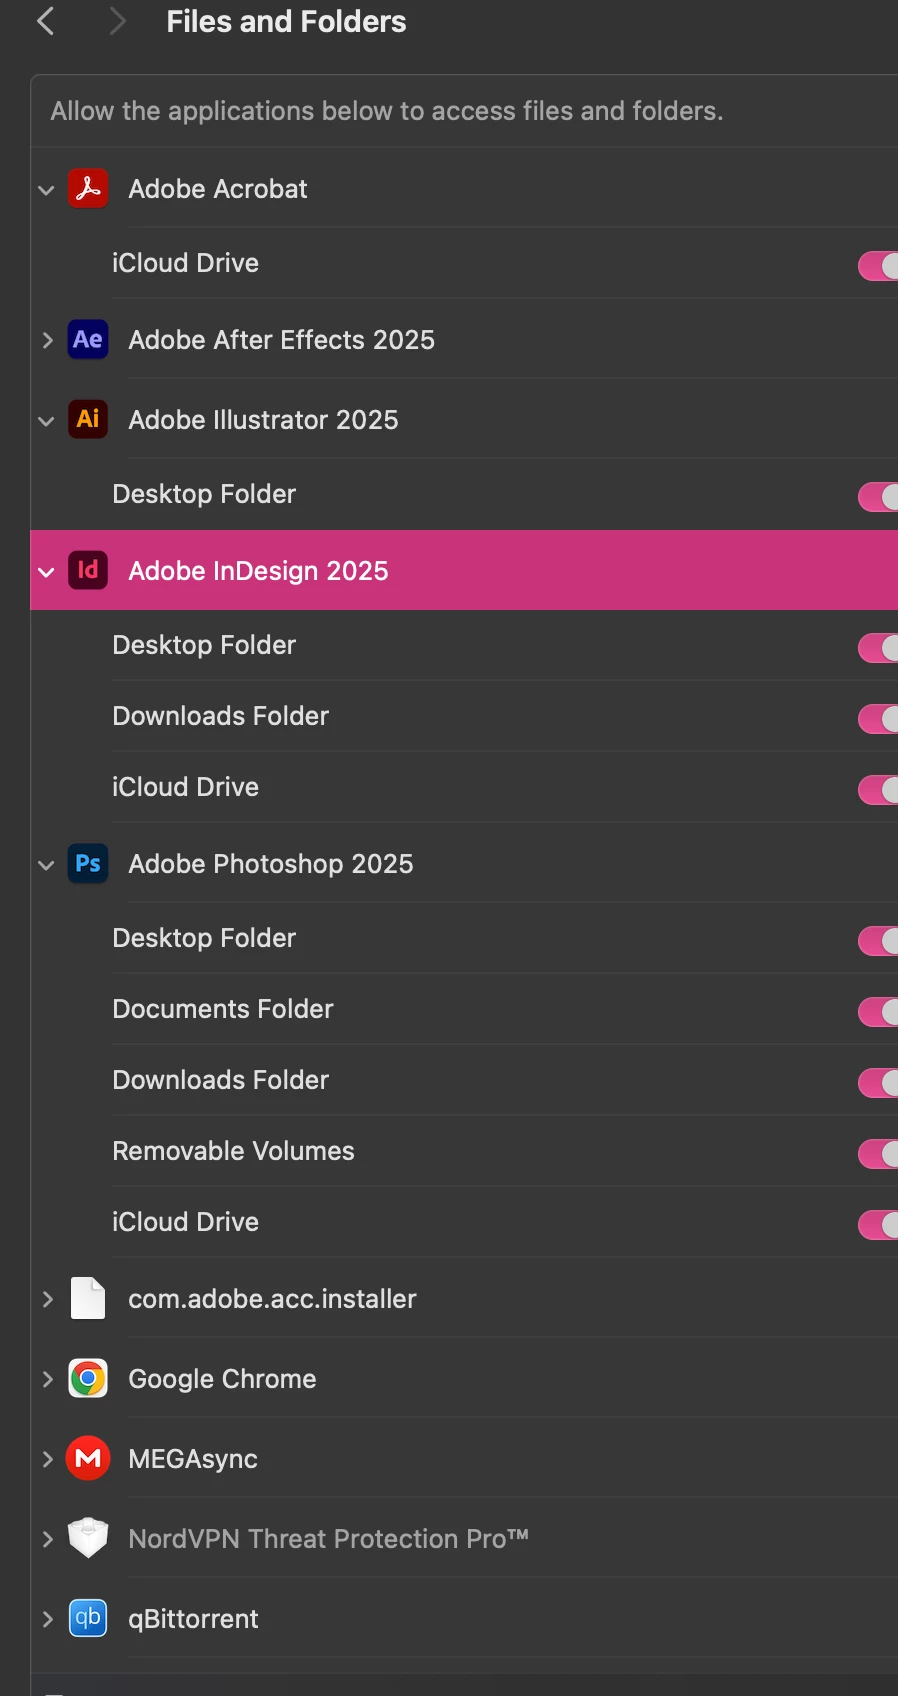This screenshot has width=898, height=1696.
Task: Select the Adobe InDesign 2025 label
Action: (258, 571)
